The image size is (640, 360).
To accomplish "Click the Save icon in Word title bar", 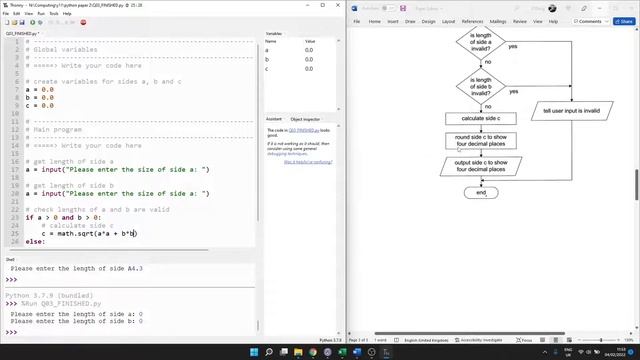I will (x=403, y=8).
